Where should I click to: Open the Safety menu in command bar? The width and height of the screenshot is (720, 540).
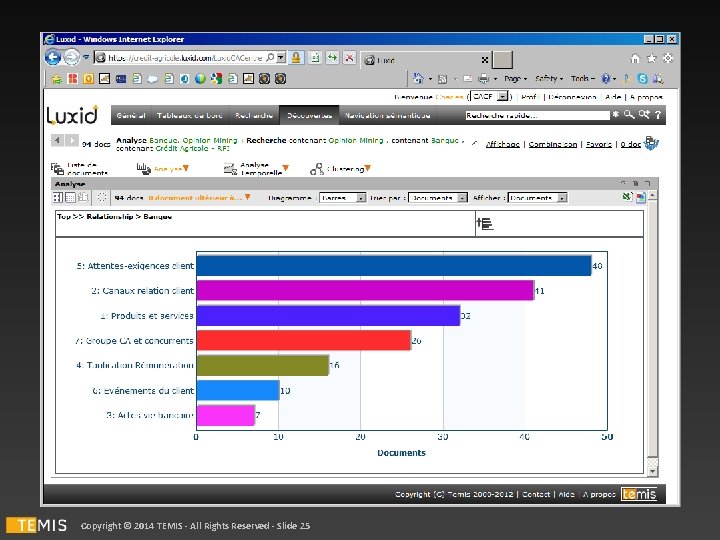click(548, 79)
